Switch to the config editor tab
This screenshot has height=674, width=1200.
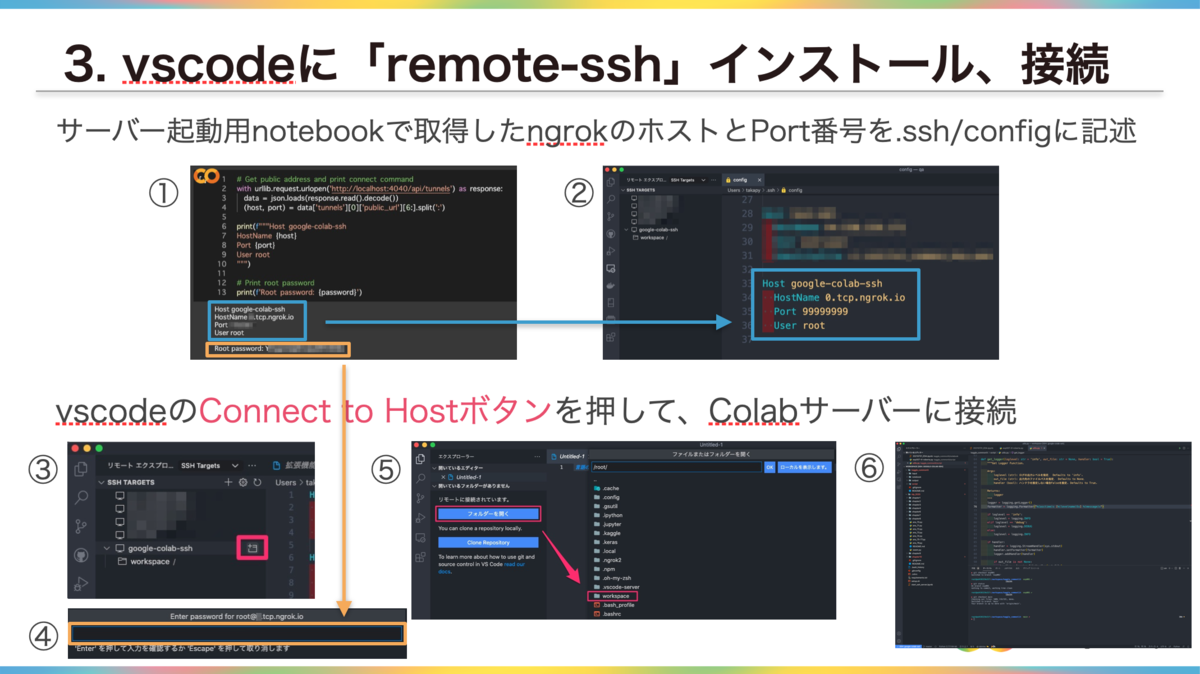[x=742, y=180]
